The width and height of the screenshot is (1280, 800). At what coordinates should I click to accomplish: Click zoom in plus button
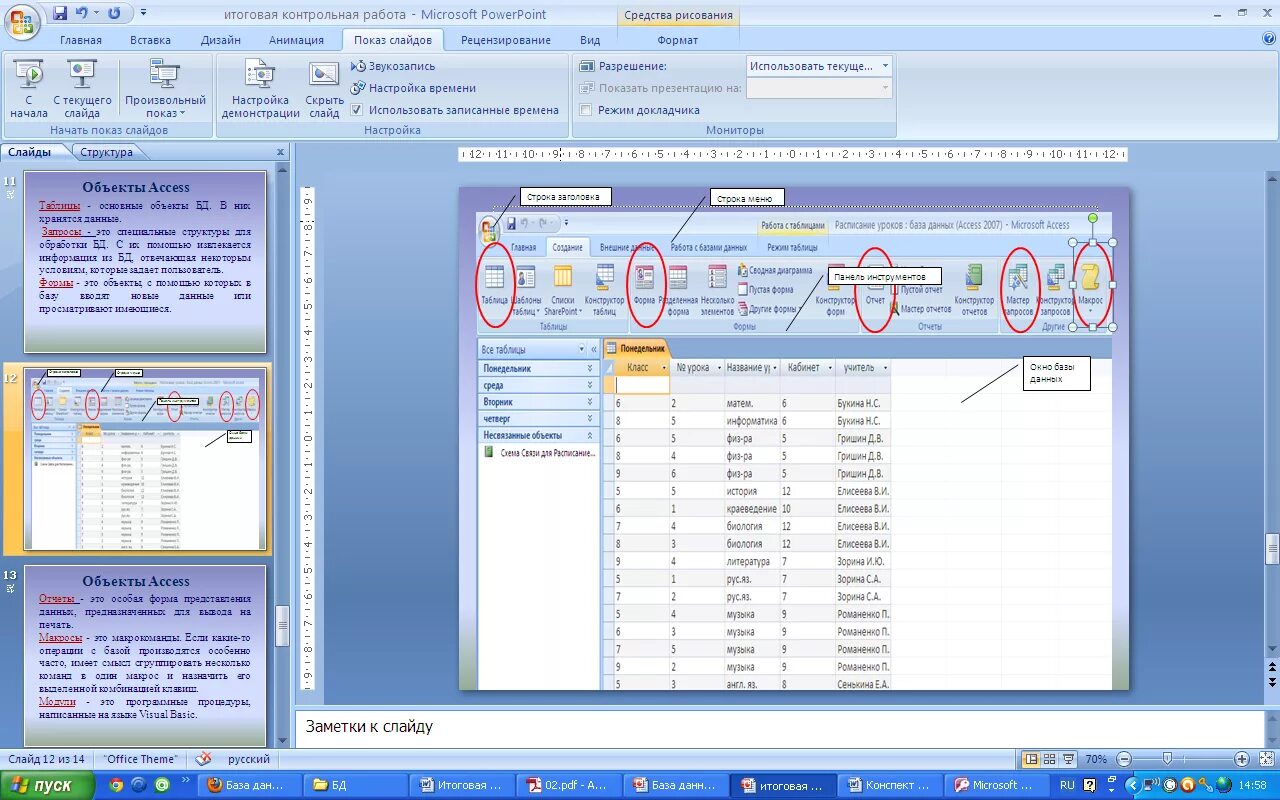[1241, 759]
